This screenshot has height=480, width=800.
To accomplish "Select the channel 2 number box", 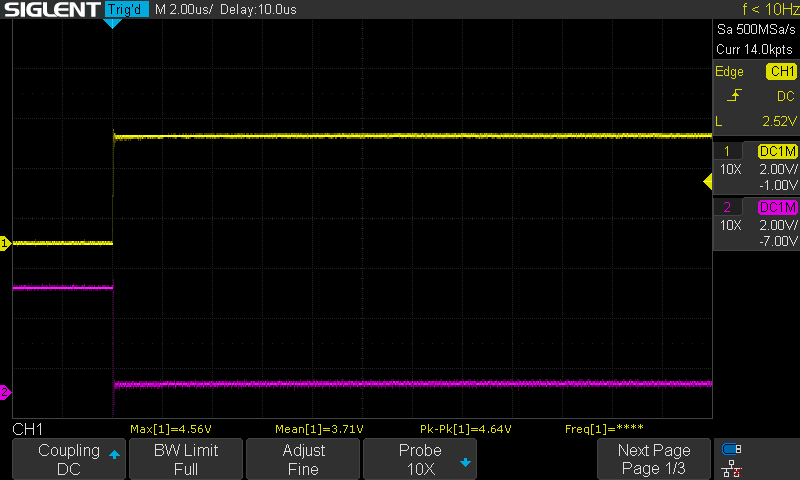I will pyautogui.click(x=727, y=207).
